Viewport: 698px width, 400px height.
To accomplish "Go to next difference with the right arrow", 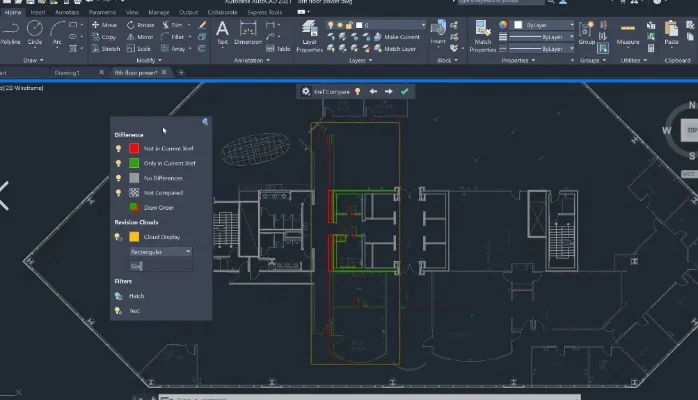I will pyautogui.click(x=388, y=91).
